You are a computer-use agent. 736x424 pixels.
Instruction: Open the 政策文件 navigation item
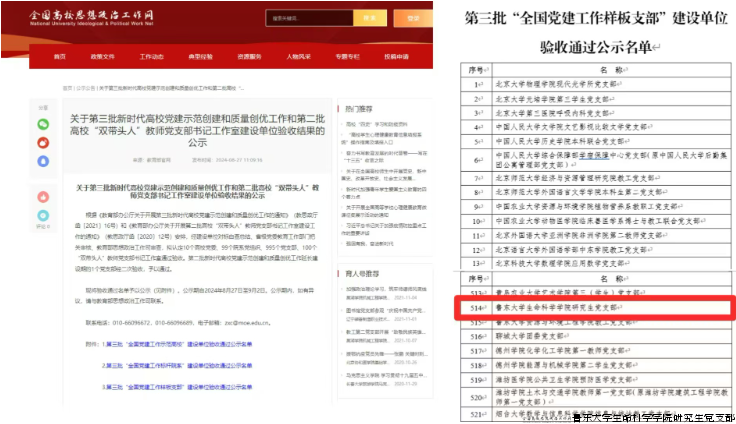point(103,57)
